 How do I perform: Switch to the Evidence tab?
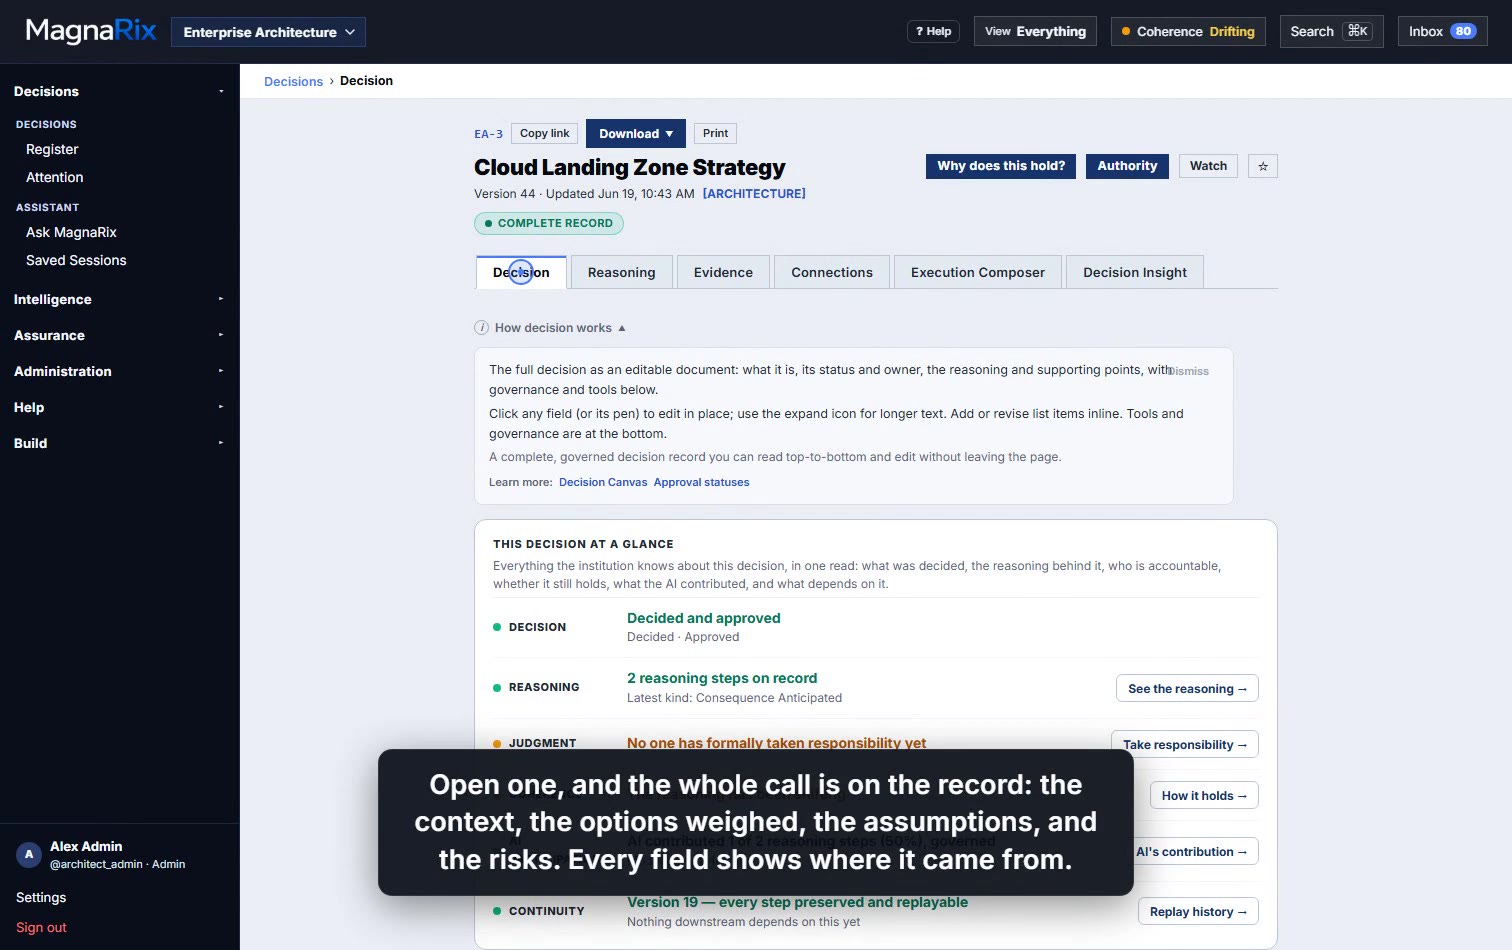coord(723,272)
